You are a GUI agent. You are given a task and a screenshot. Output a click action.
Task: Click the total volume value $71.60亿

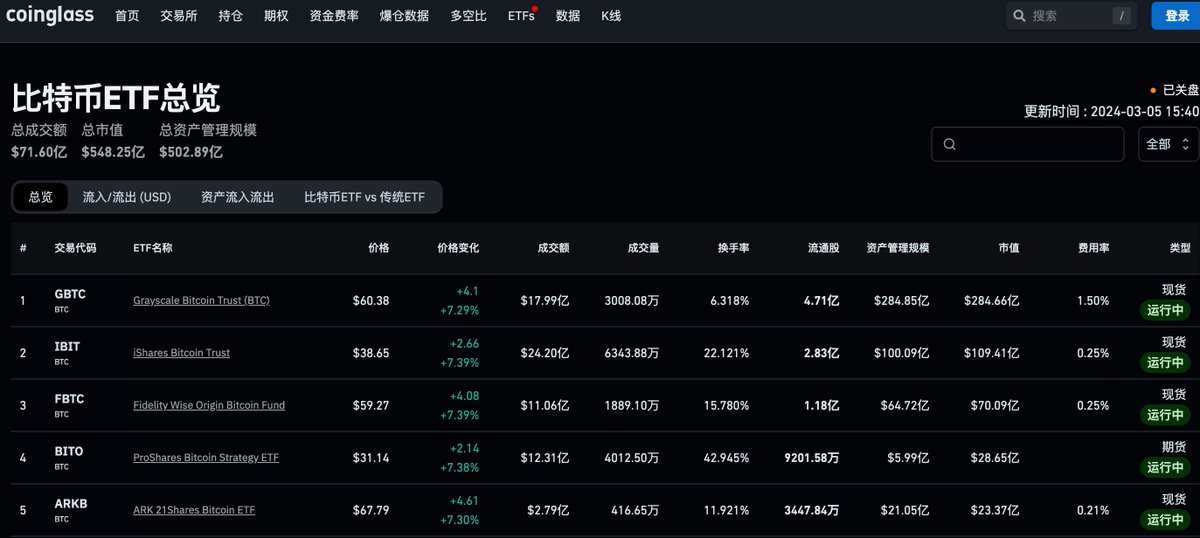(x=39, y=152)
